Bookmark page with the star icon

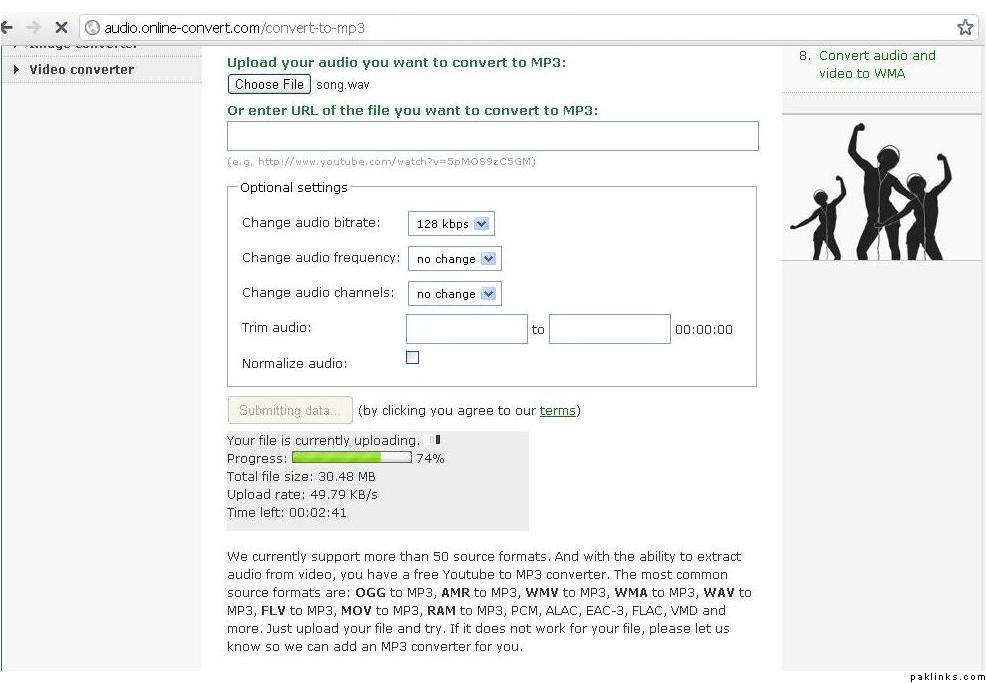965,28
